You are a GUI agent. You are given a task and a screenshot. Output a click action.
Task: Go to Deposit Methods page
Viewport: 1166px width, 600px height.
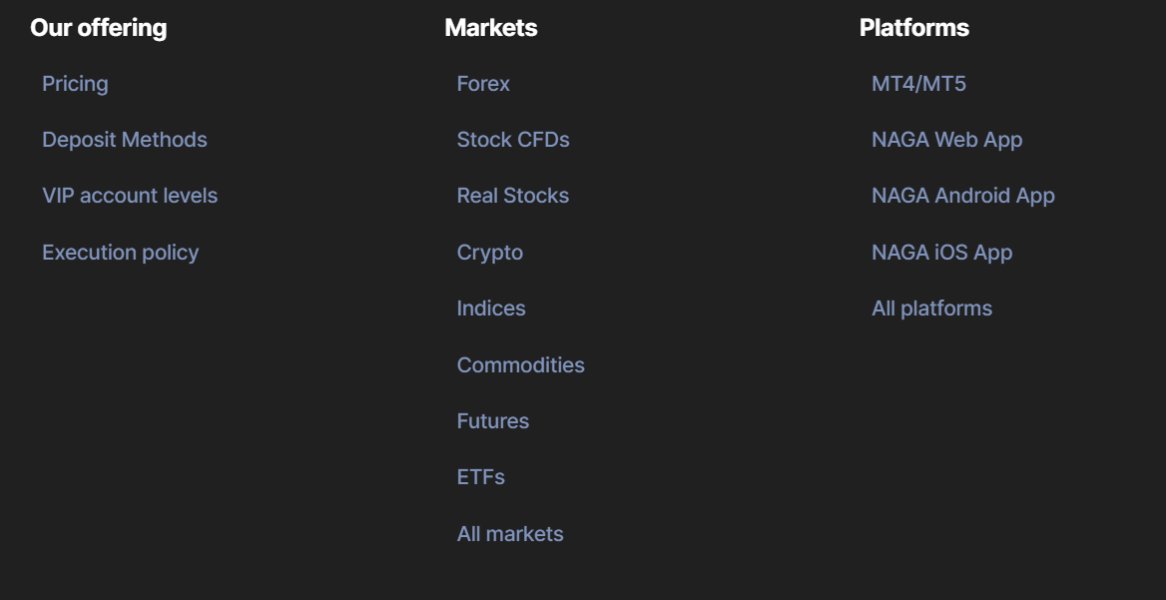point(124,140)
